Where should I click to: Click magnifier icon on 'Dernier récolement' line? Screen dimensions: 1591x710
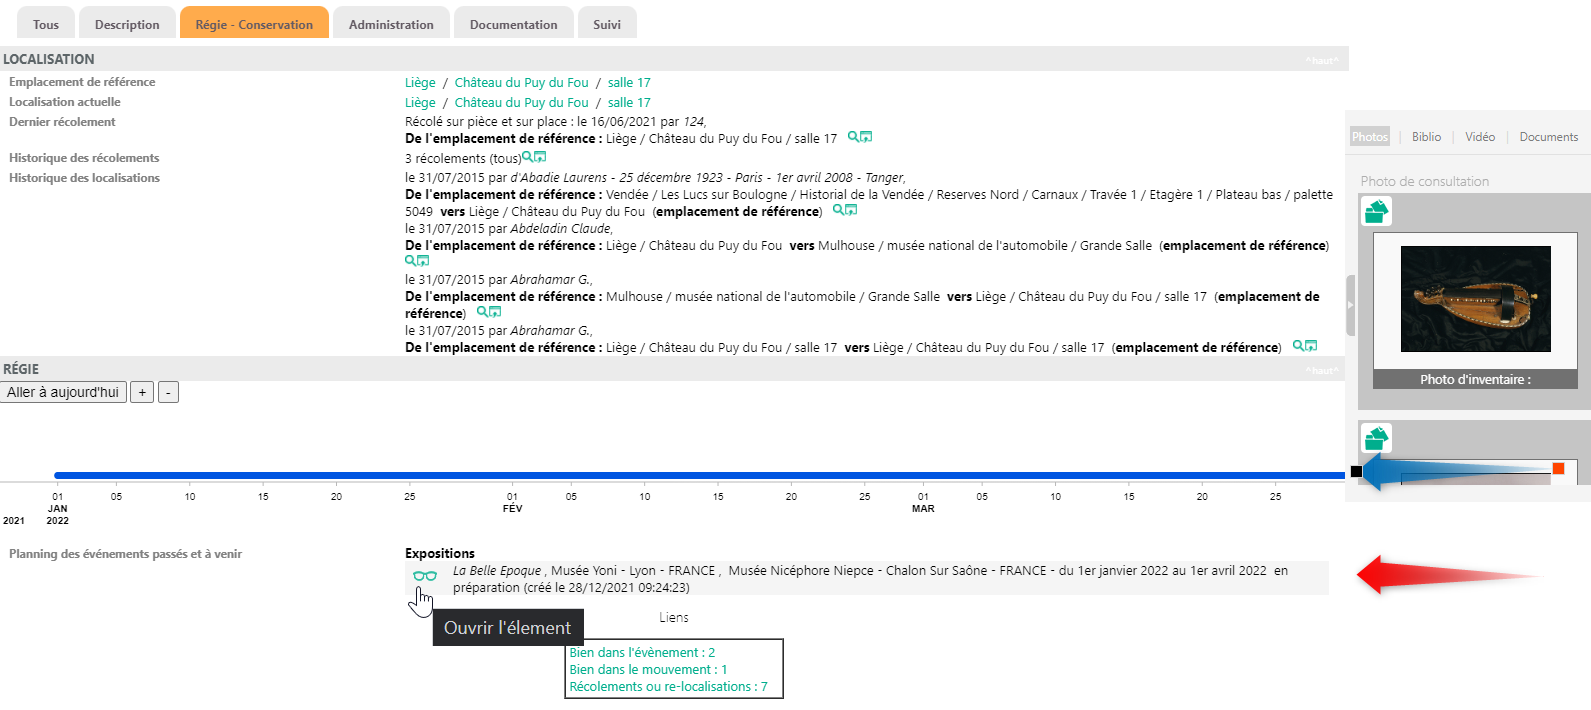pos(853,137)
